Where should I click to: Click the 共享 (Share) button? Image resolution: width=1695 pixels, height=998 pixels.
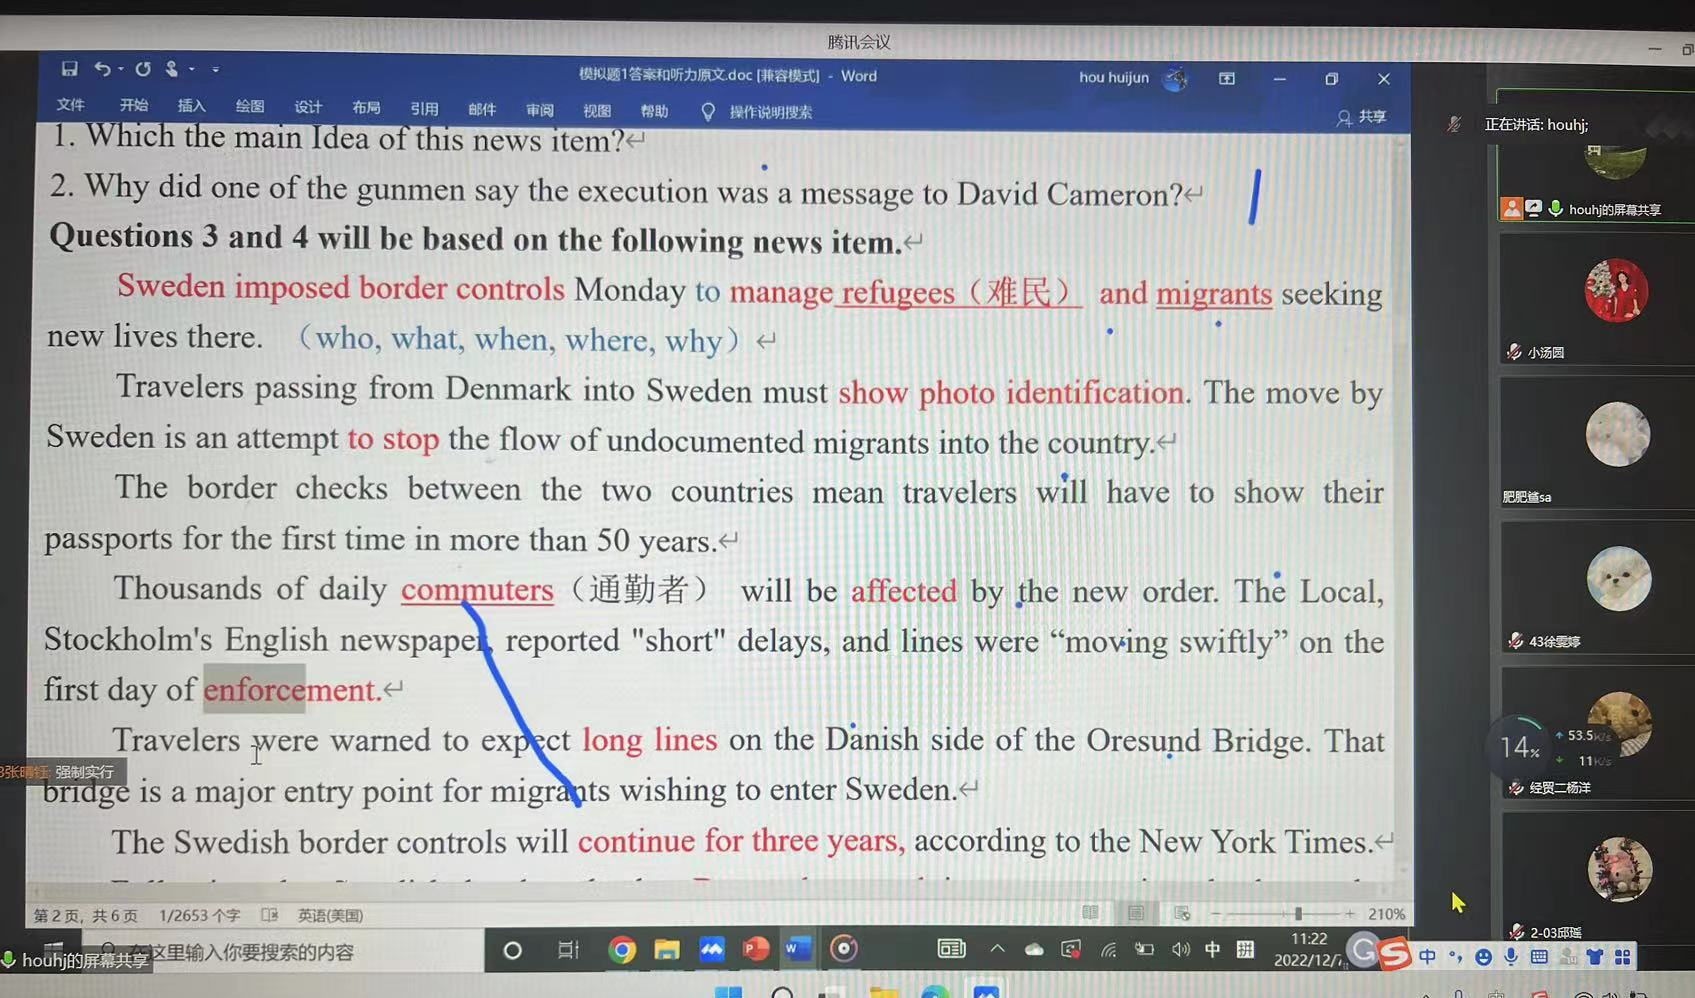(1362, 117)
